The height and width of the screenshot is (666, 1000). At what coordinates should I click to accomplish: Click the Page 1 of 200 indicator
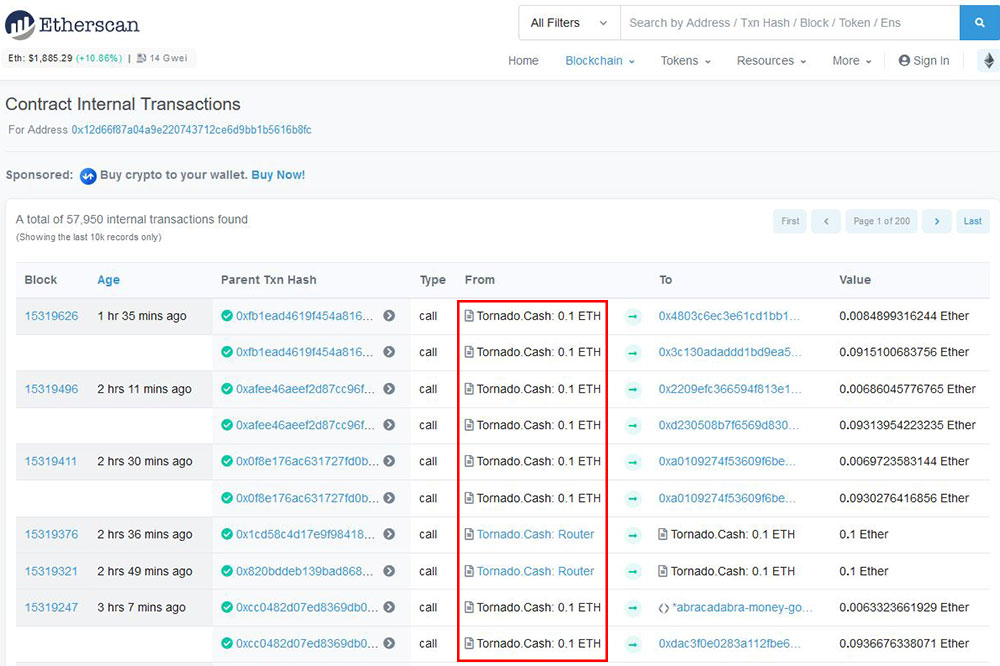click(881, 221)
